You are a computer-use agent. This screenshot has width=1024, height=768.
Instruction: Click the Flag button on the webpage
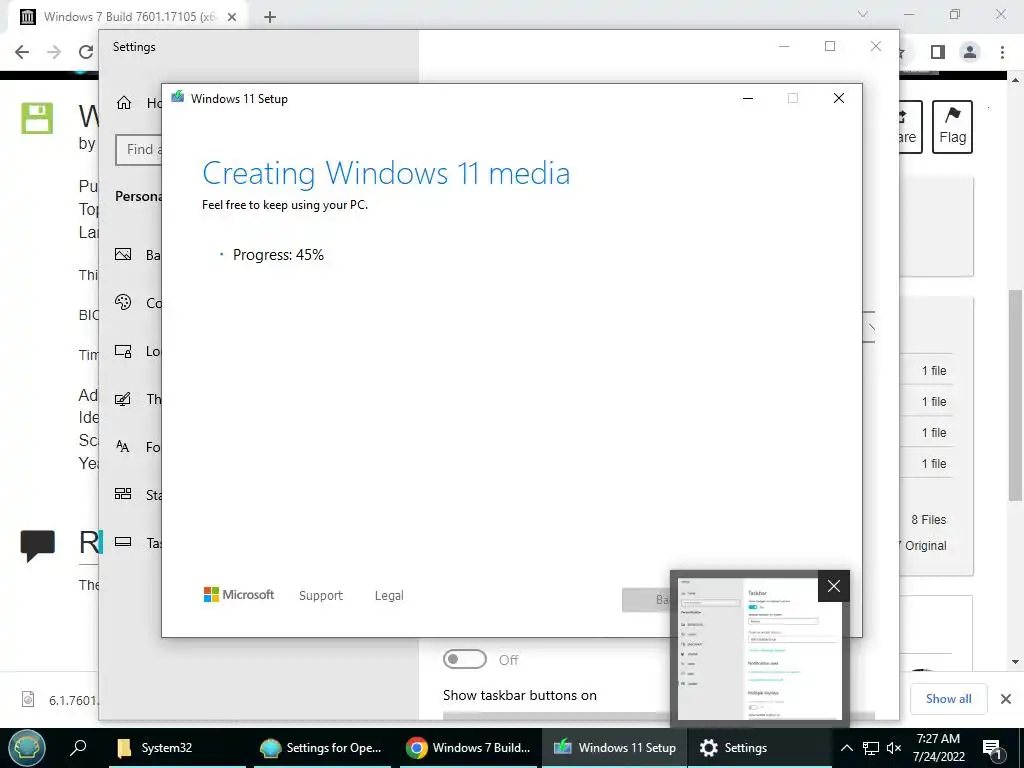click(952, 127)
